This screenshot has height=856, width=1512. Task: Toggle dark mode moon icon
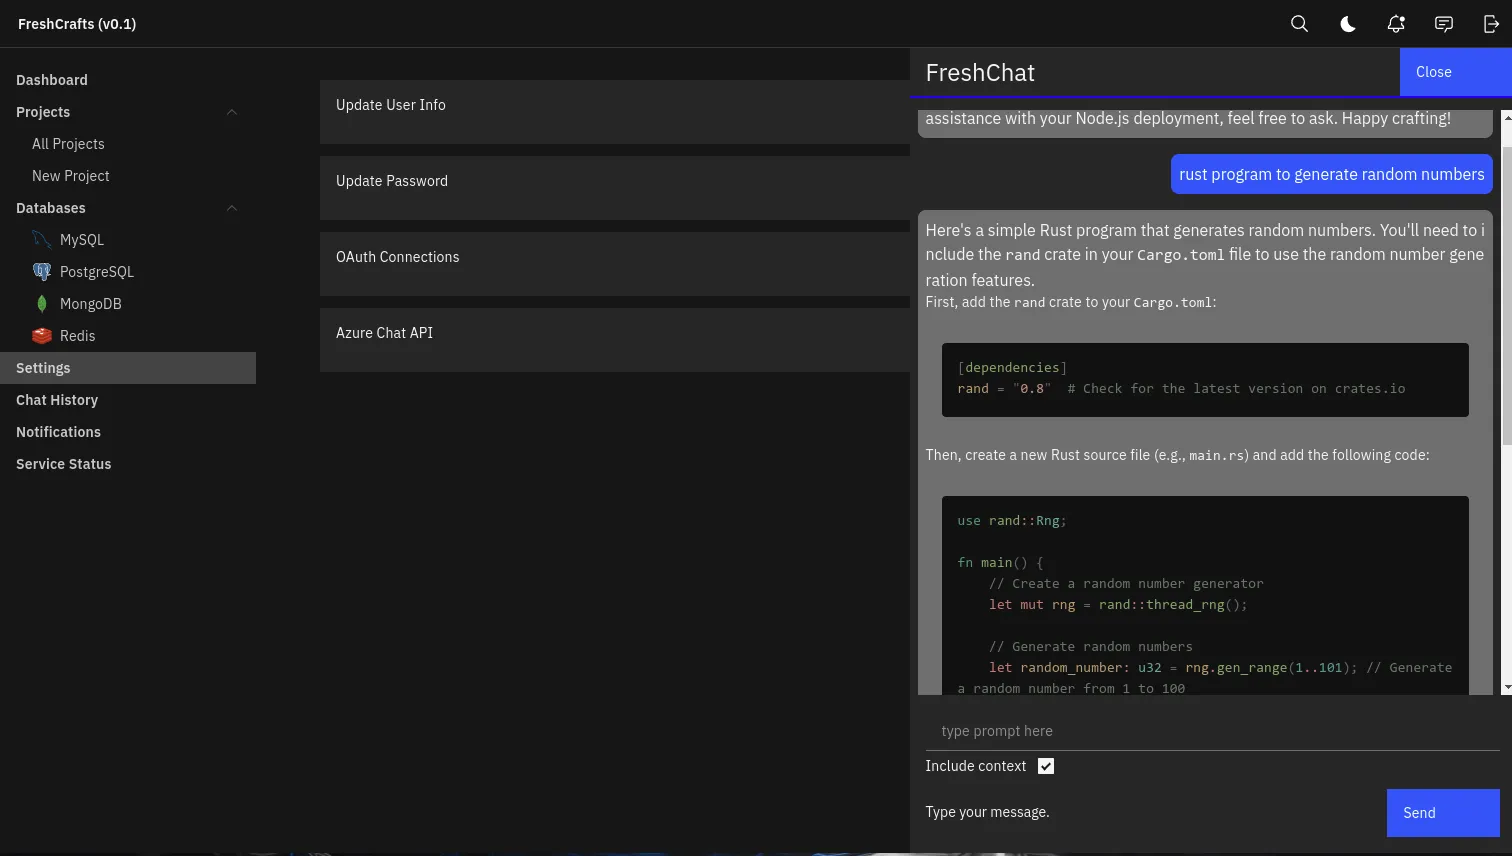[x=1347, y=24]
